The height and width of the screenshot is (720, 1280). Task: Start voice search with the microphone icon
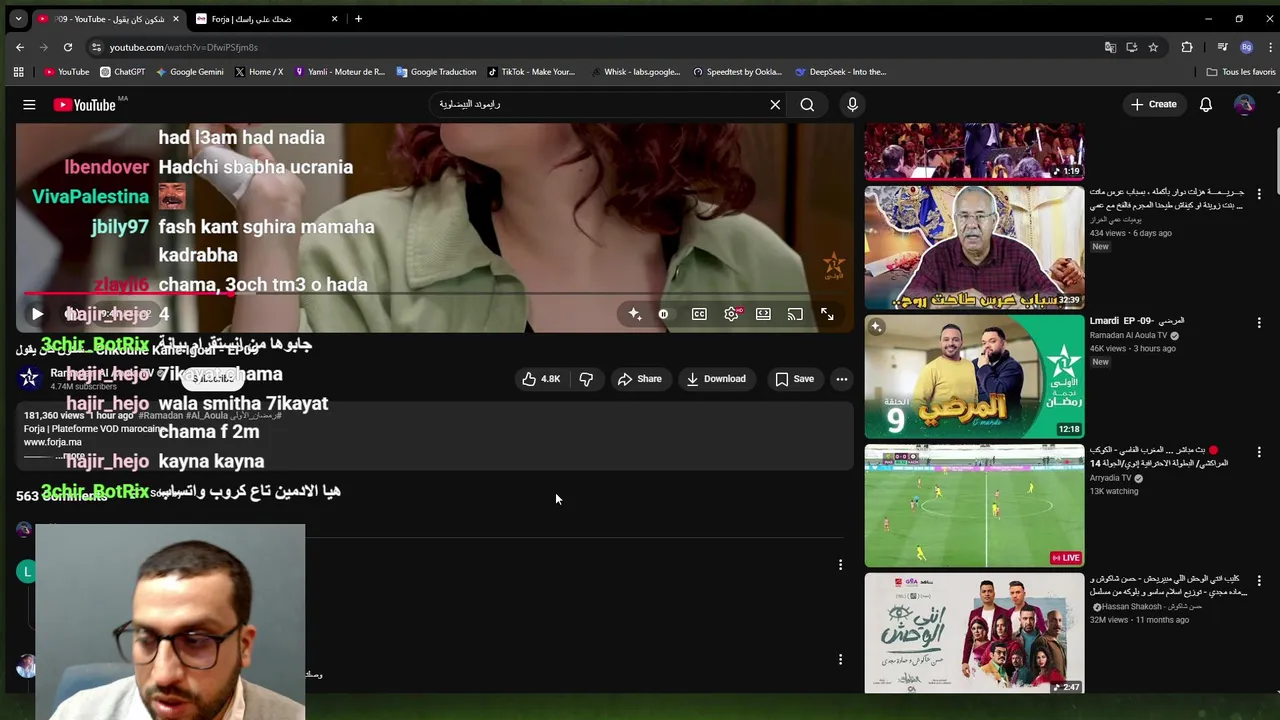click(x=852, y=104)
